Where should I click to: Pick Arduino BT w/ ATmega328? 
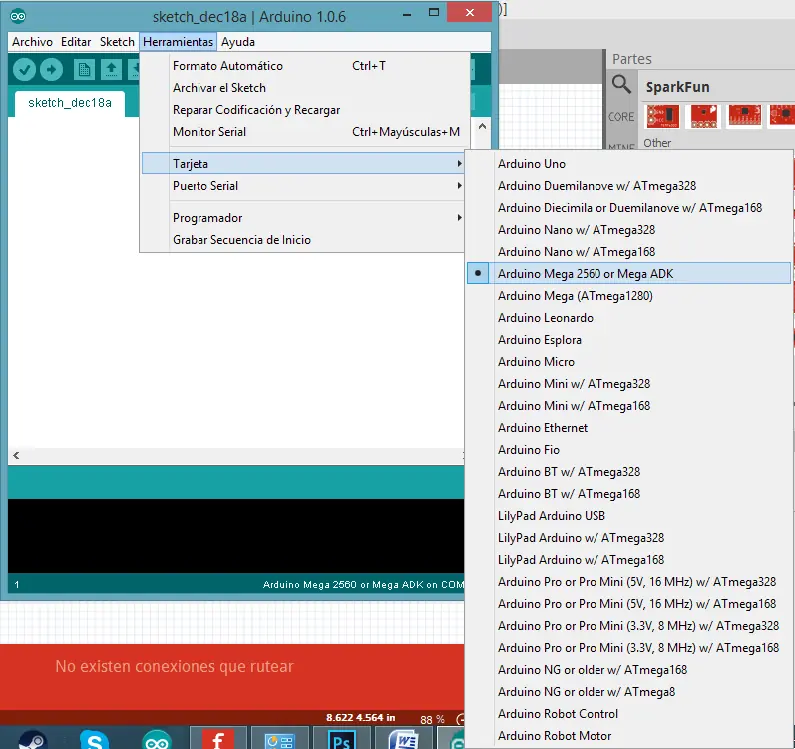pos(629,472)
